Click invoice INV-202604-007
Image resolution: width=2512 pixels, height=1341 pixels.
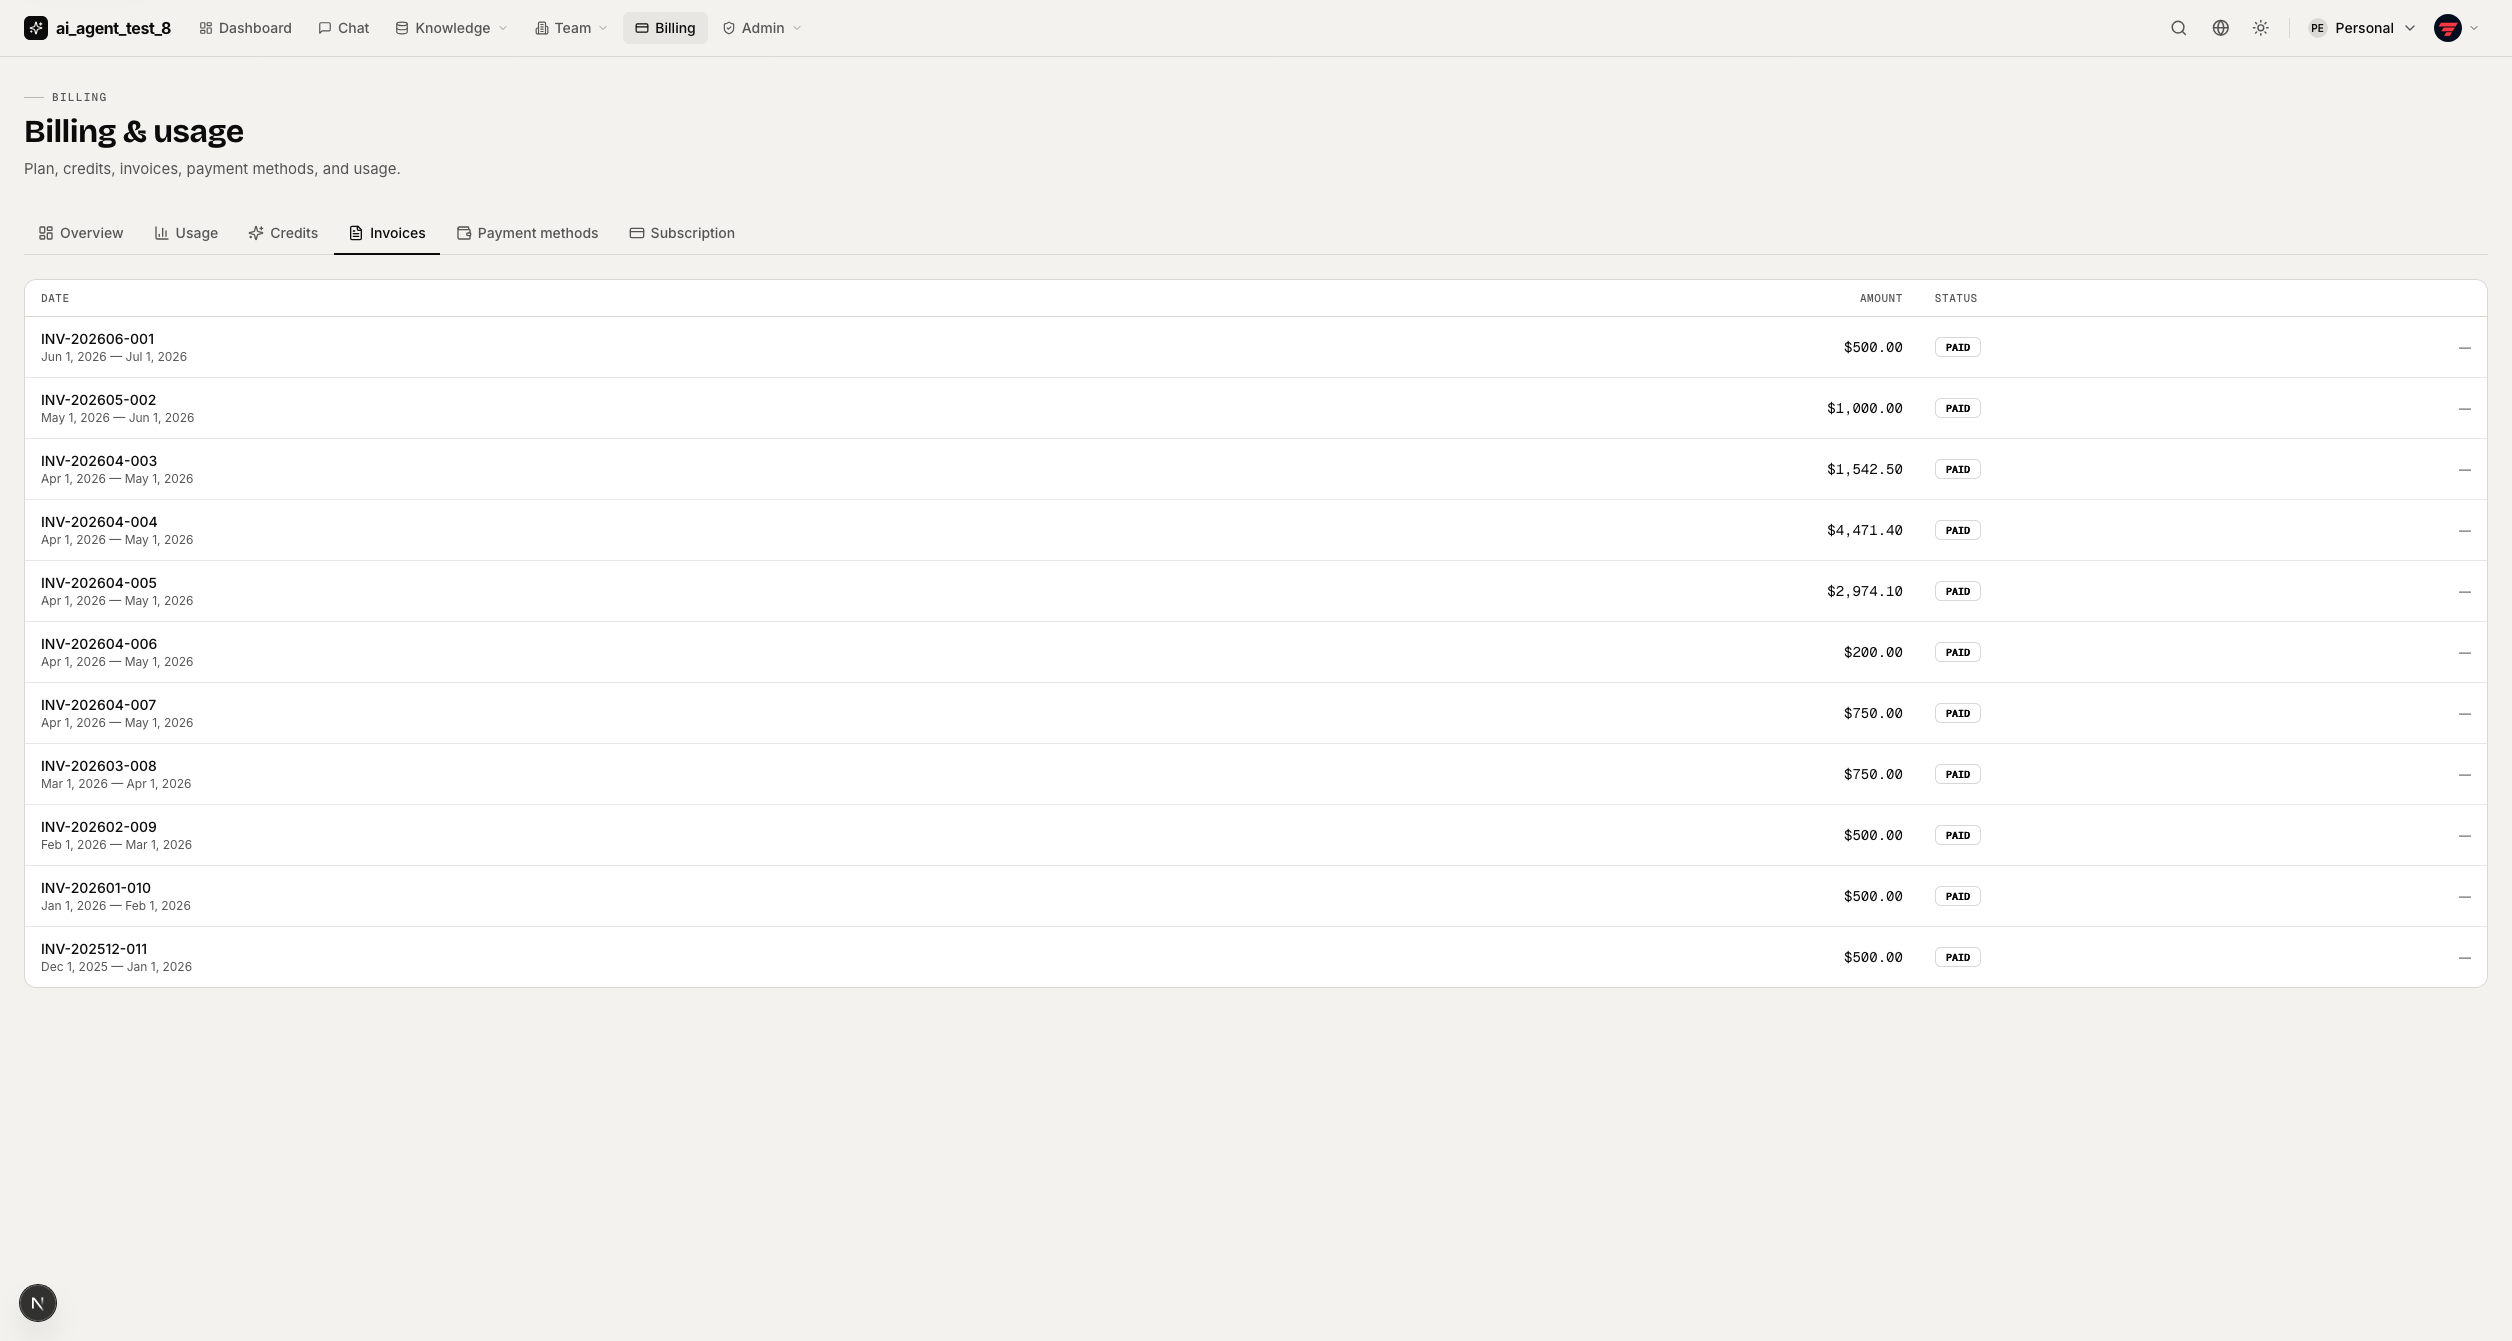pyautogui.click(x=98, y=705)
